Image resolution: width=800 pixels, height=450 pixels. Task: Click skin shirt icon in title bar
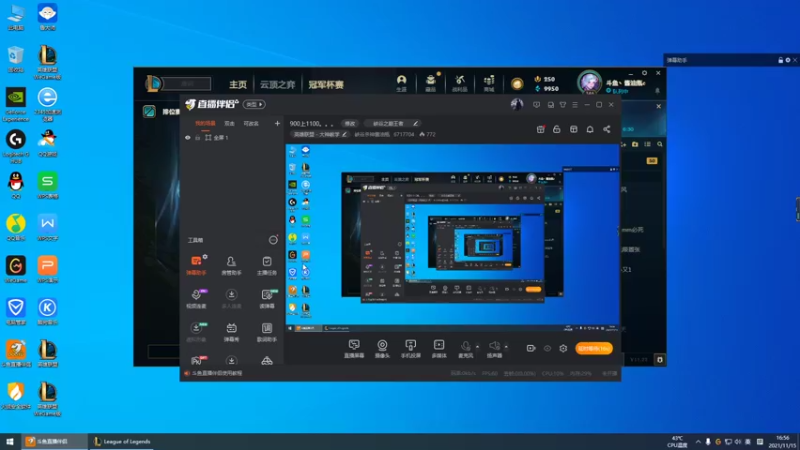coord(563,105)
